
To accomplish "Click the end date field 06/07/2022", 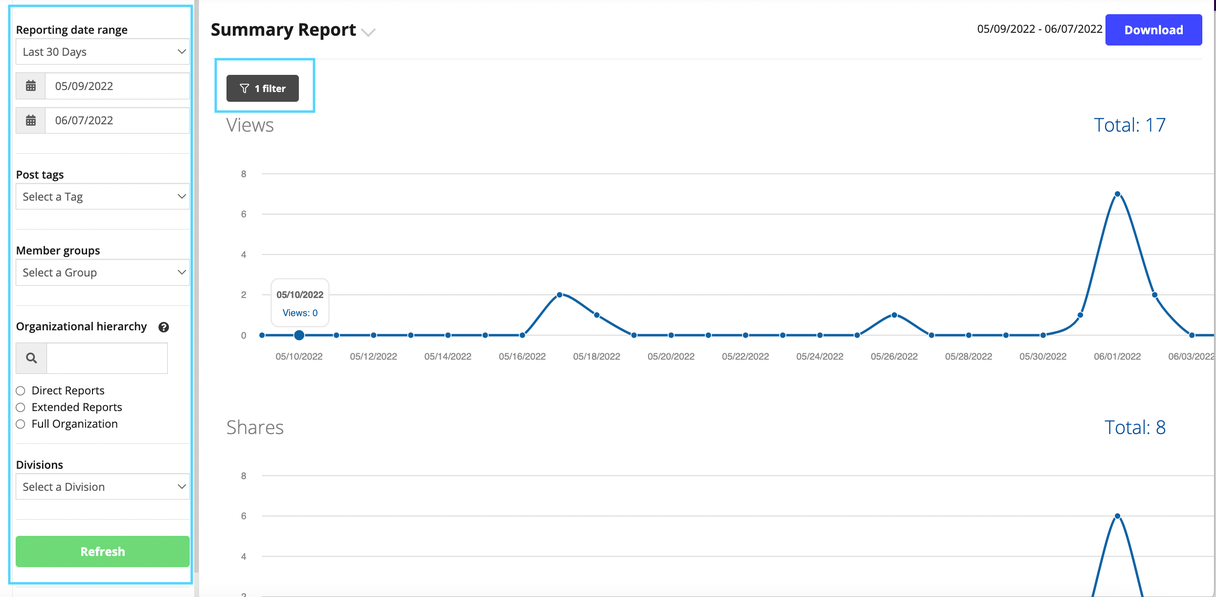I will point(118,120).
